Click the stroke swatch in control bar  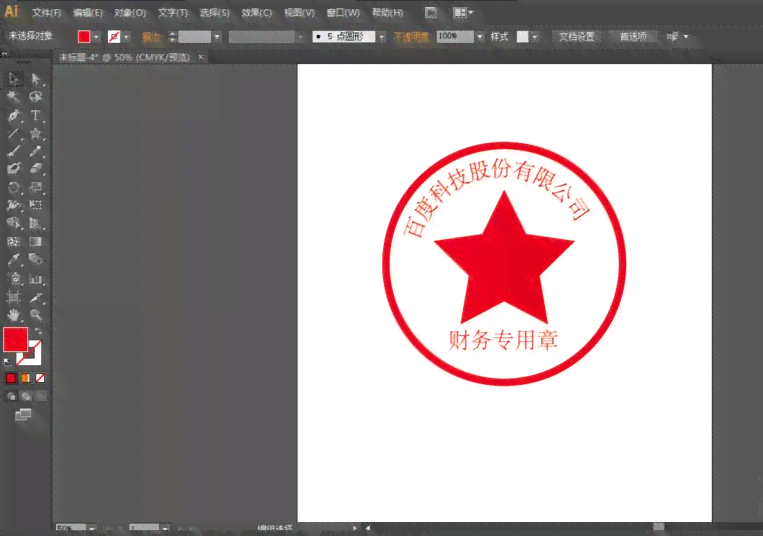click(114, 36)
